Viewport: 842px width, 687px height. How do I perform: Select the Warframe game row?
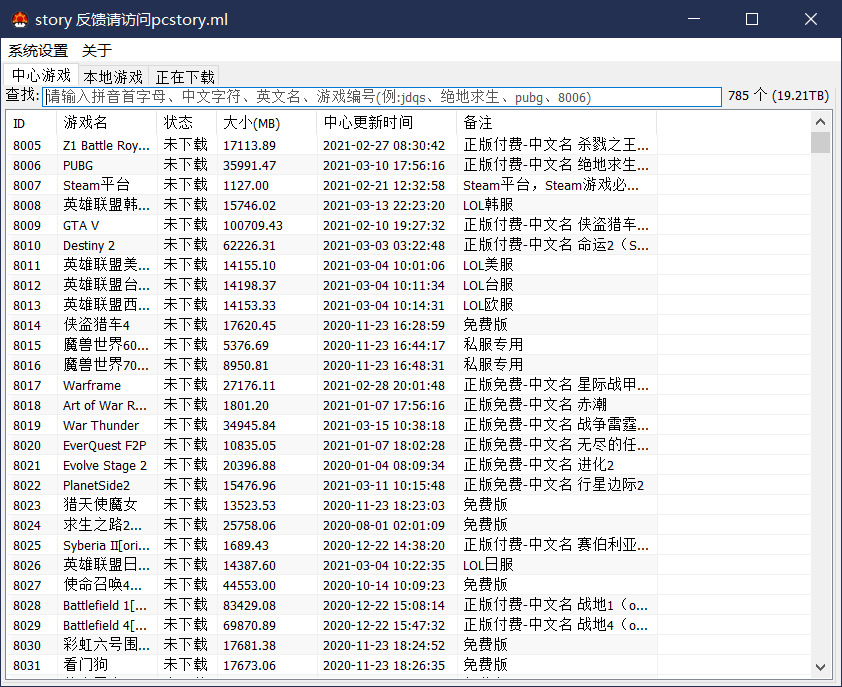332,386
